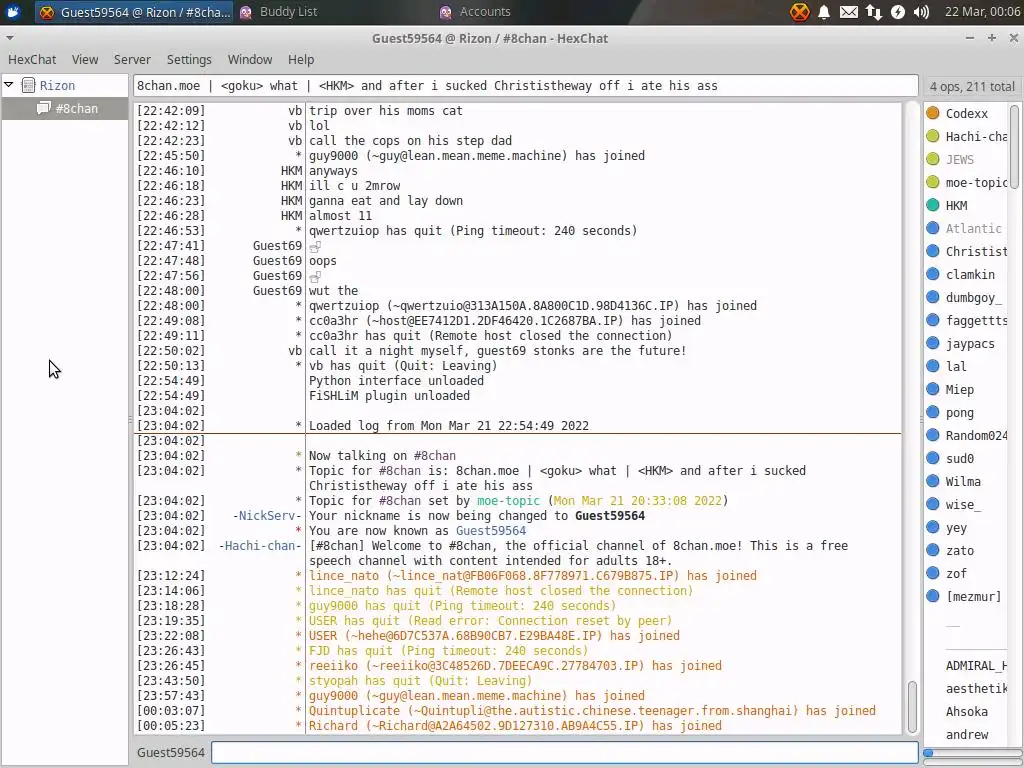Screen dimensions: 1024x768
Task: Click the topic bar text field
Action: [526, 86]
